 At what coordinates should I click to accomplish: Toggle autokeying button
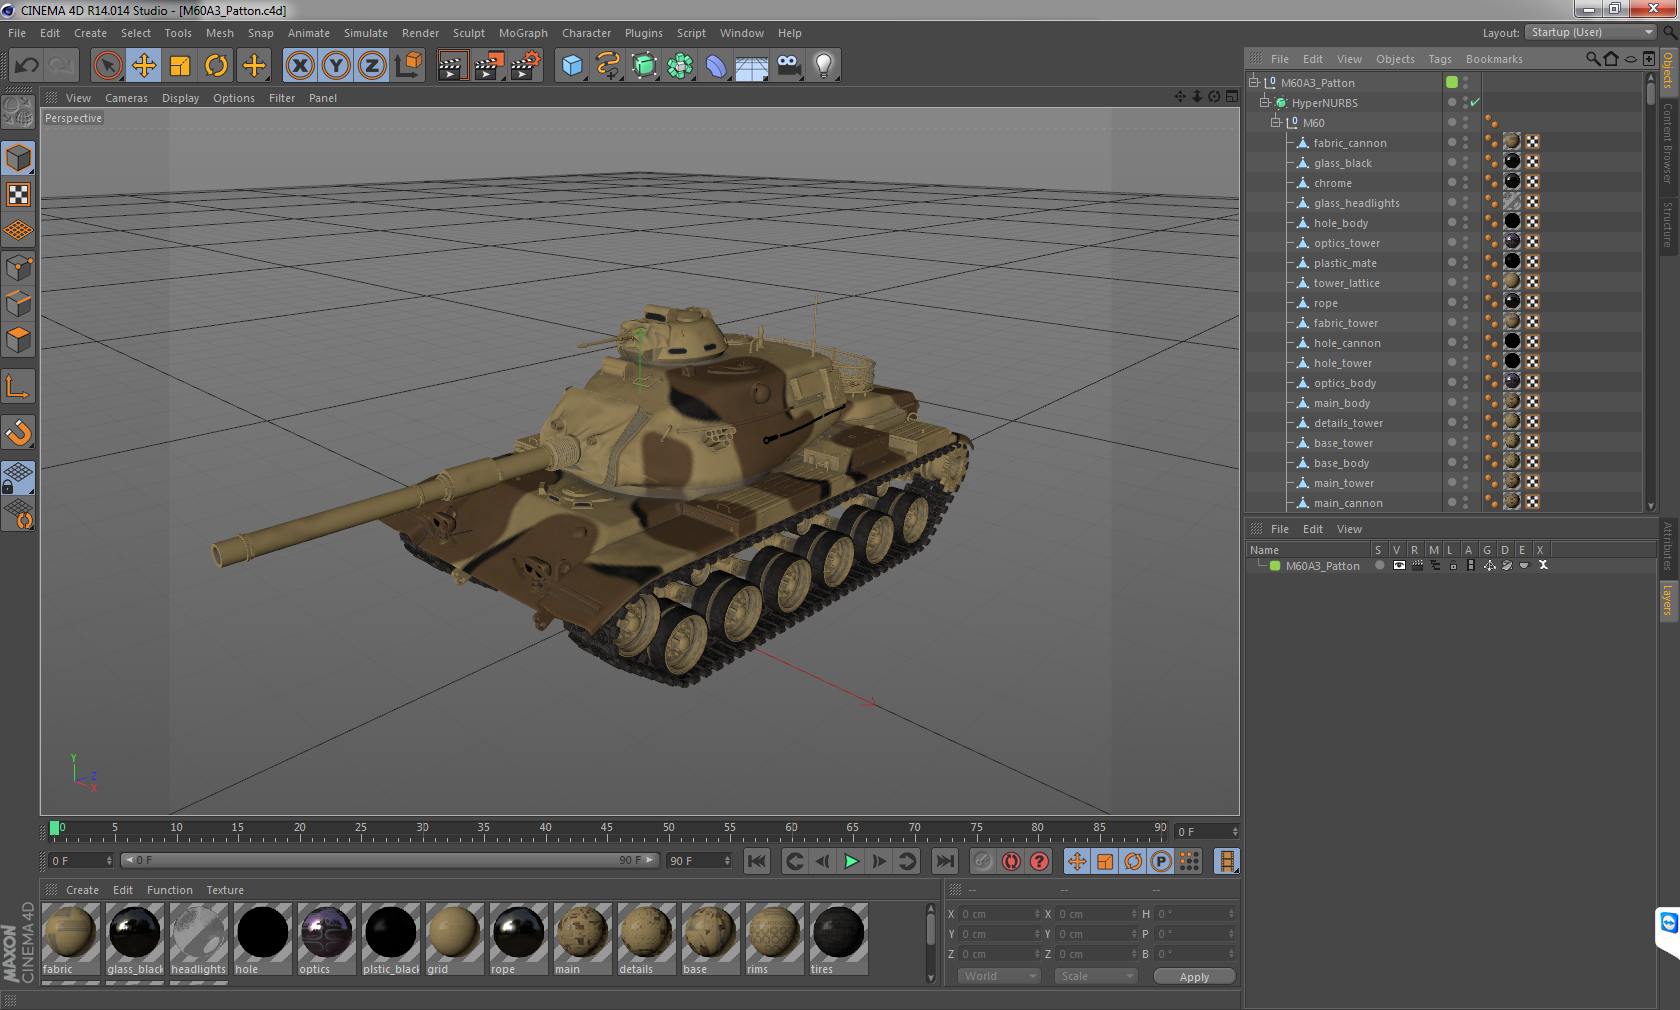click(x=1011, y=861)
